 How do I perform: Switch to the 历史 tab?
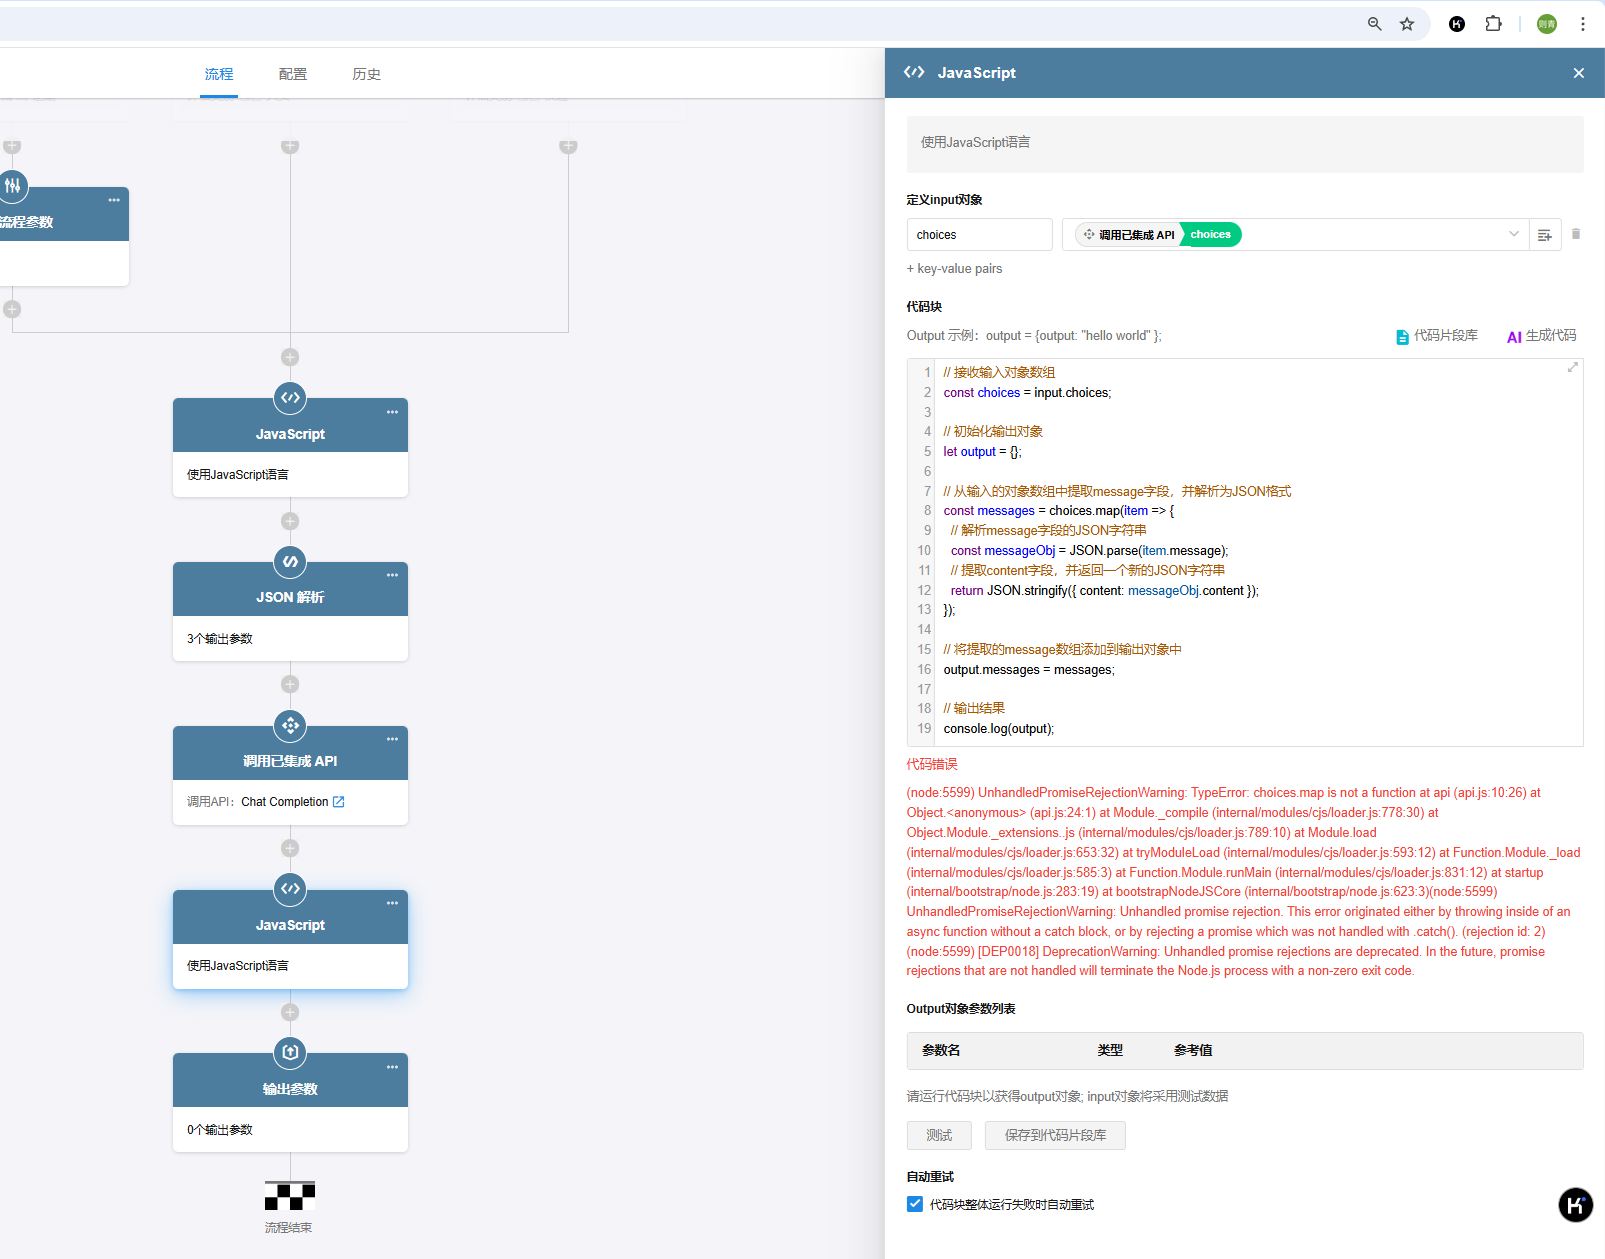366,74
